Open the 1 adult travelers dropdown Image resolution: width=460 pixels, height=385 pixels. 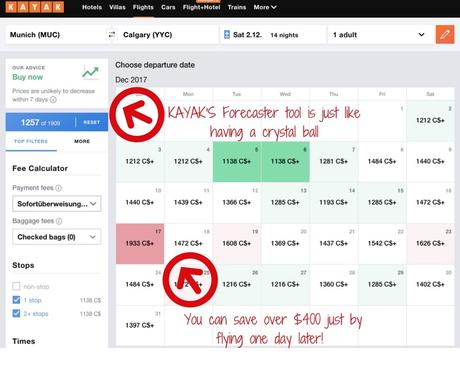[379, 35]
